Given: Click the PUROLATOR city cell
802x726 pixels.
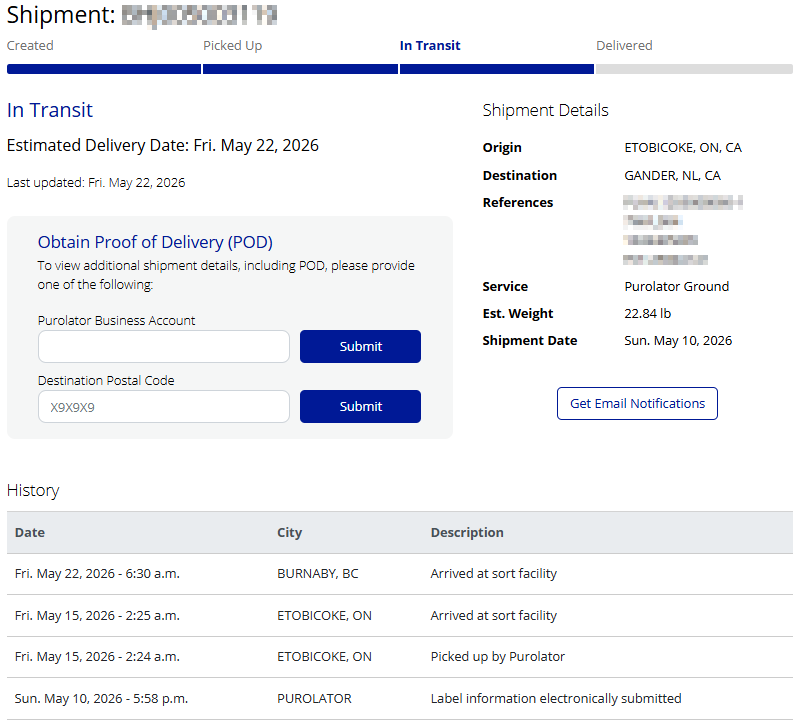Looking at the screenshot, I should [314, 699].
